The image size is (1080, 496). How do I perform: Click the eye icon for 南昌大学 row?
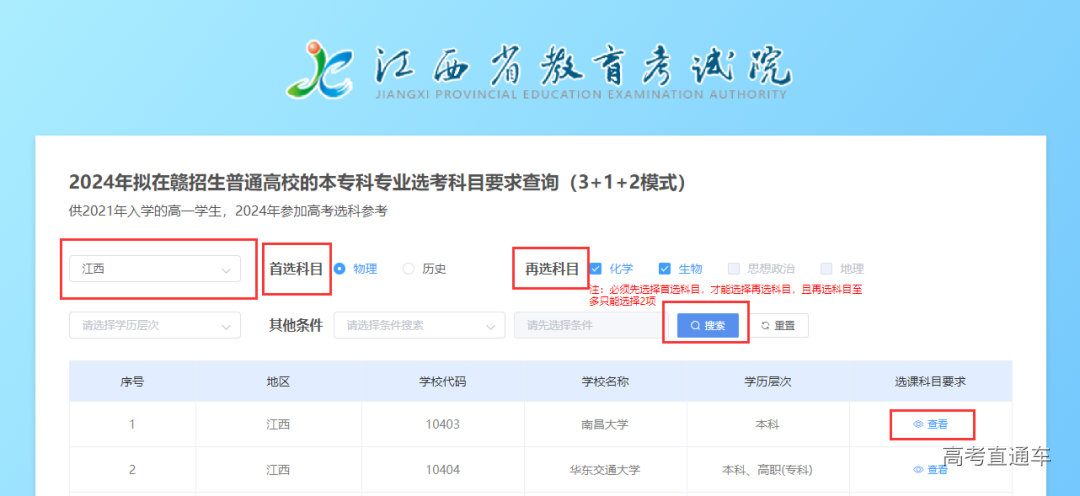[918, 425]
